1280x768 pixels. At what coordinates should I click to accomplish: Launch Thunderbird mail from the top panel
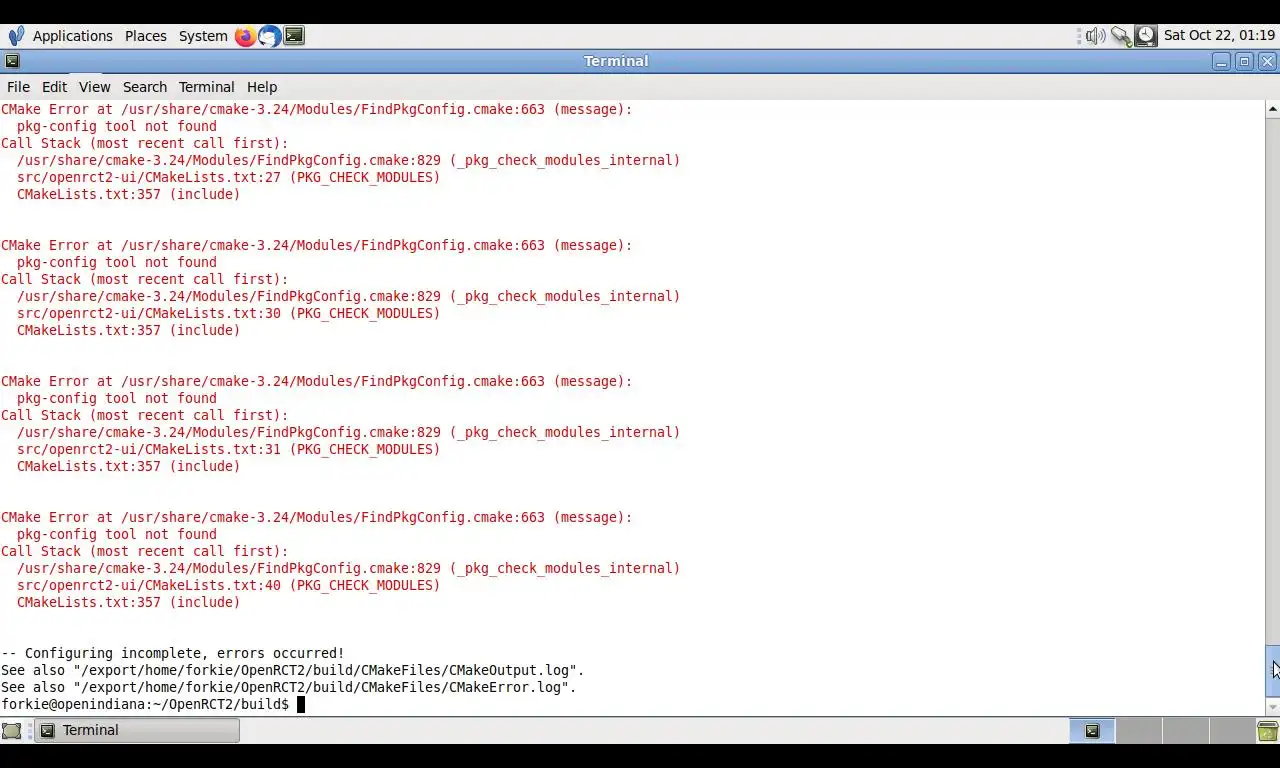click(x=270, y=36)
